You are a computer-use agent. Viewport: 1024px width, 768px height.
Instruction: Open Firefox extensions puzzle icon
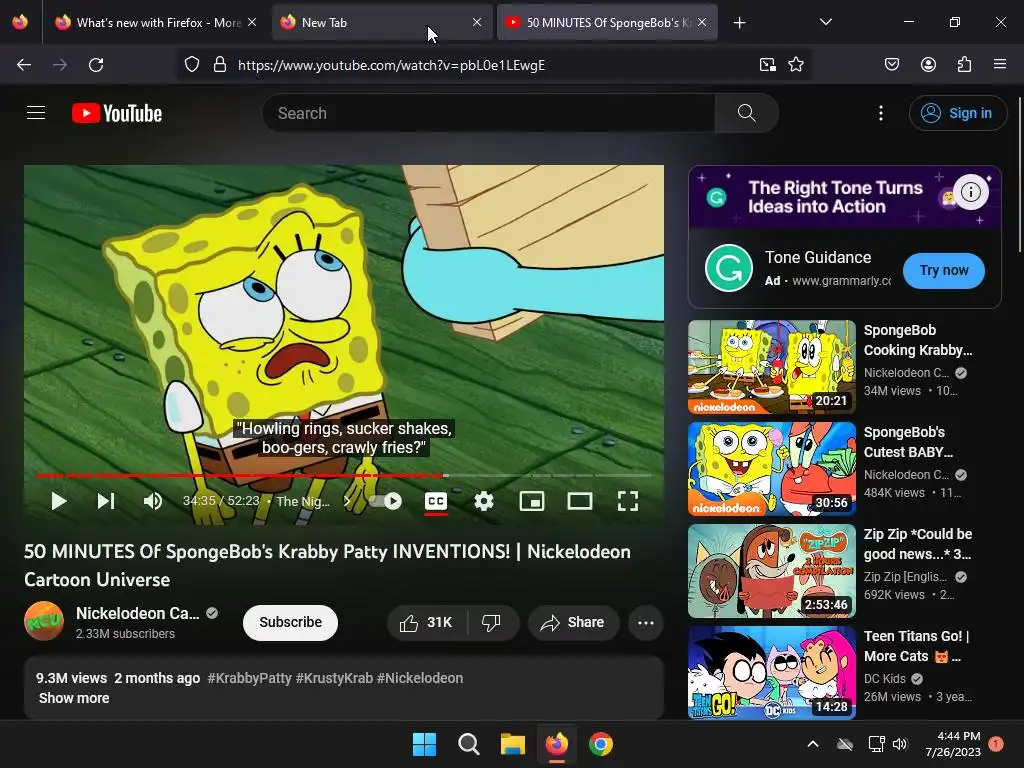(x=964, y=65)
